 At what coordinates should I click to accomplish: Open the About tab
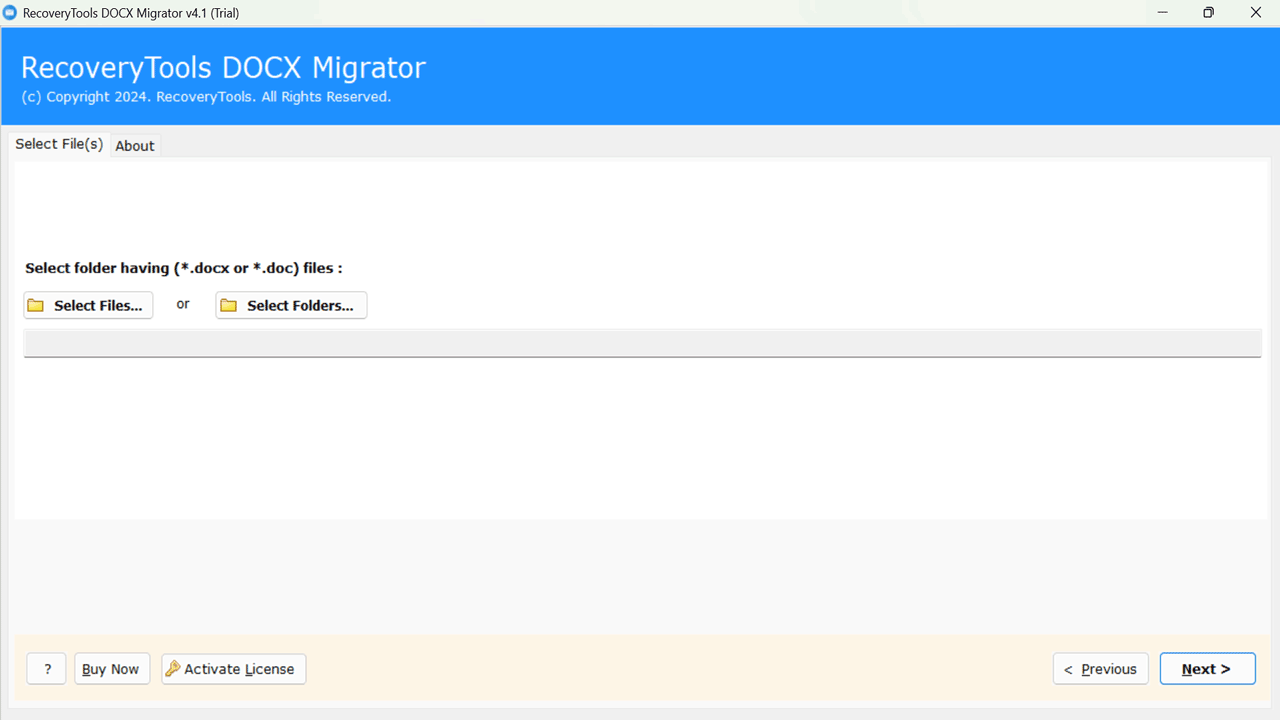coord(135,146)
